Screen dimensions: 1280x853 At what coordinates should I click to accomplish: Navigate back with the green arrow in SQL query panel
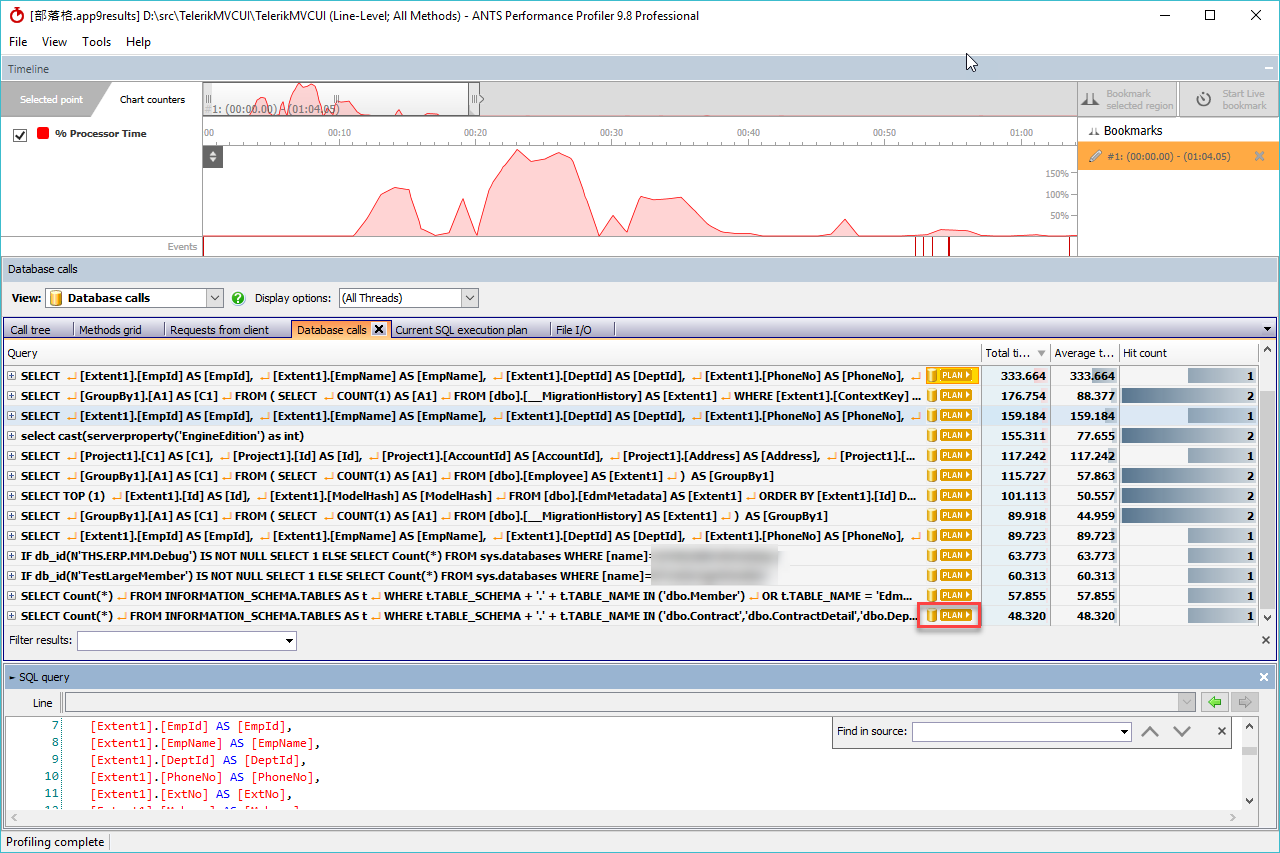tap(1213, 701)
